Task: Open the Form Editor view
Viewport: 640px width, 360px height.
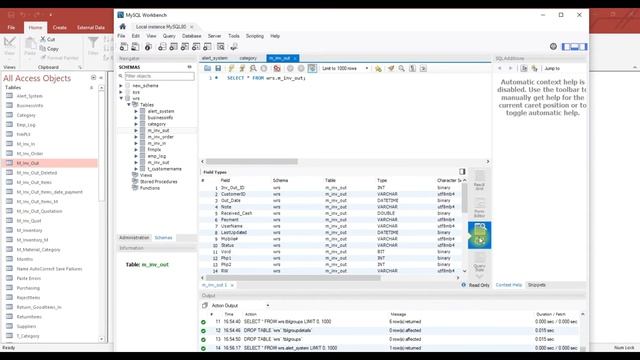Action: (x=480, y=207)
